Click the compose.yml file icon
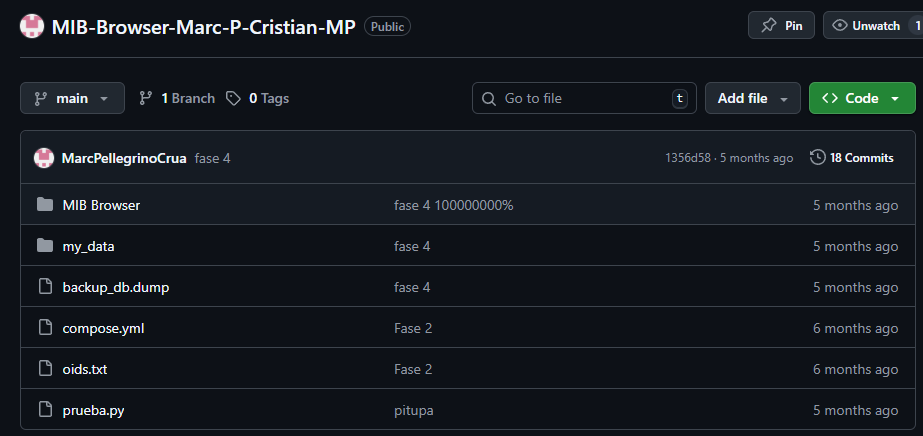This screenshot has height=436, width=923. pos(44,328)
